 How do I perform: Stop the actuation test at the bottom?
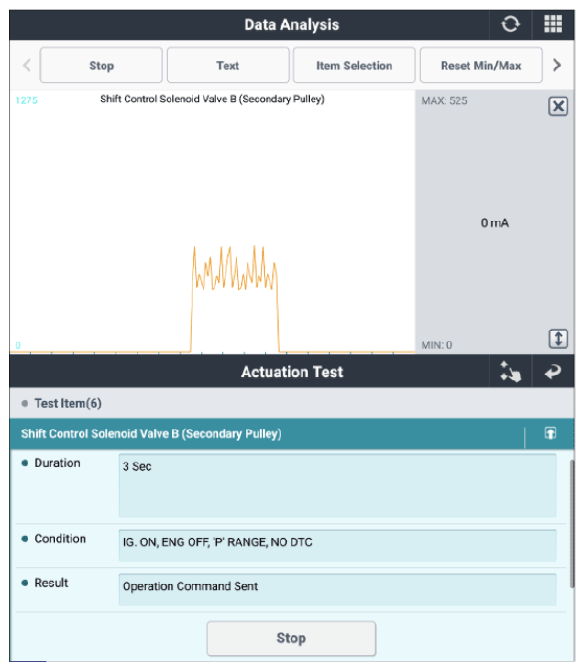291,638
